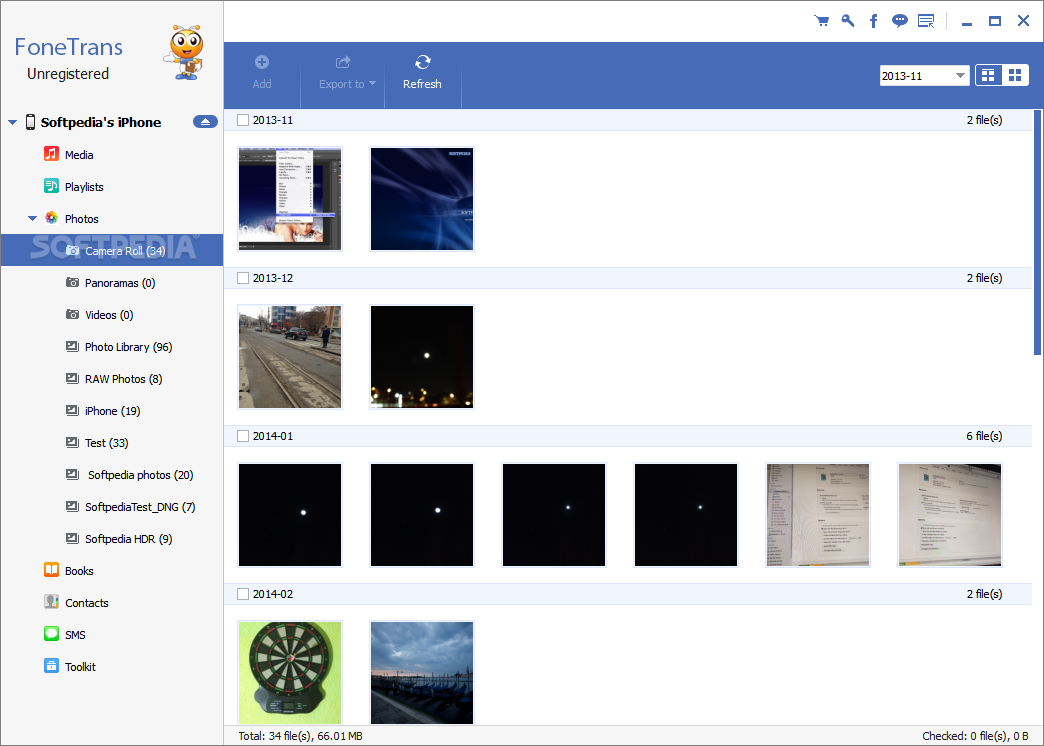
Task: Select the night moon photo in 2013-12
Action: (x=421, y=356)
